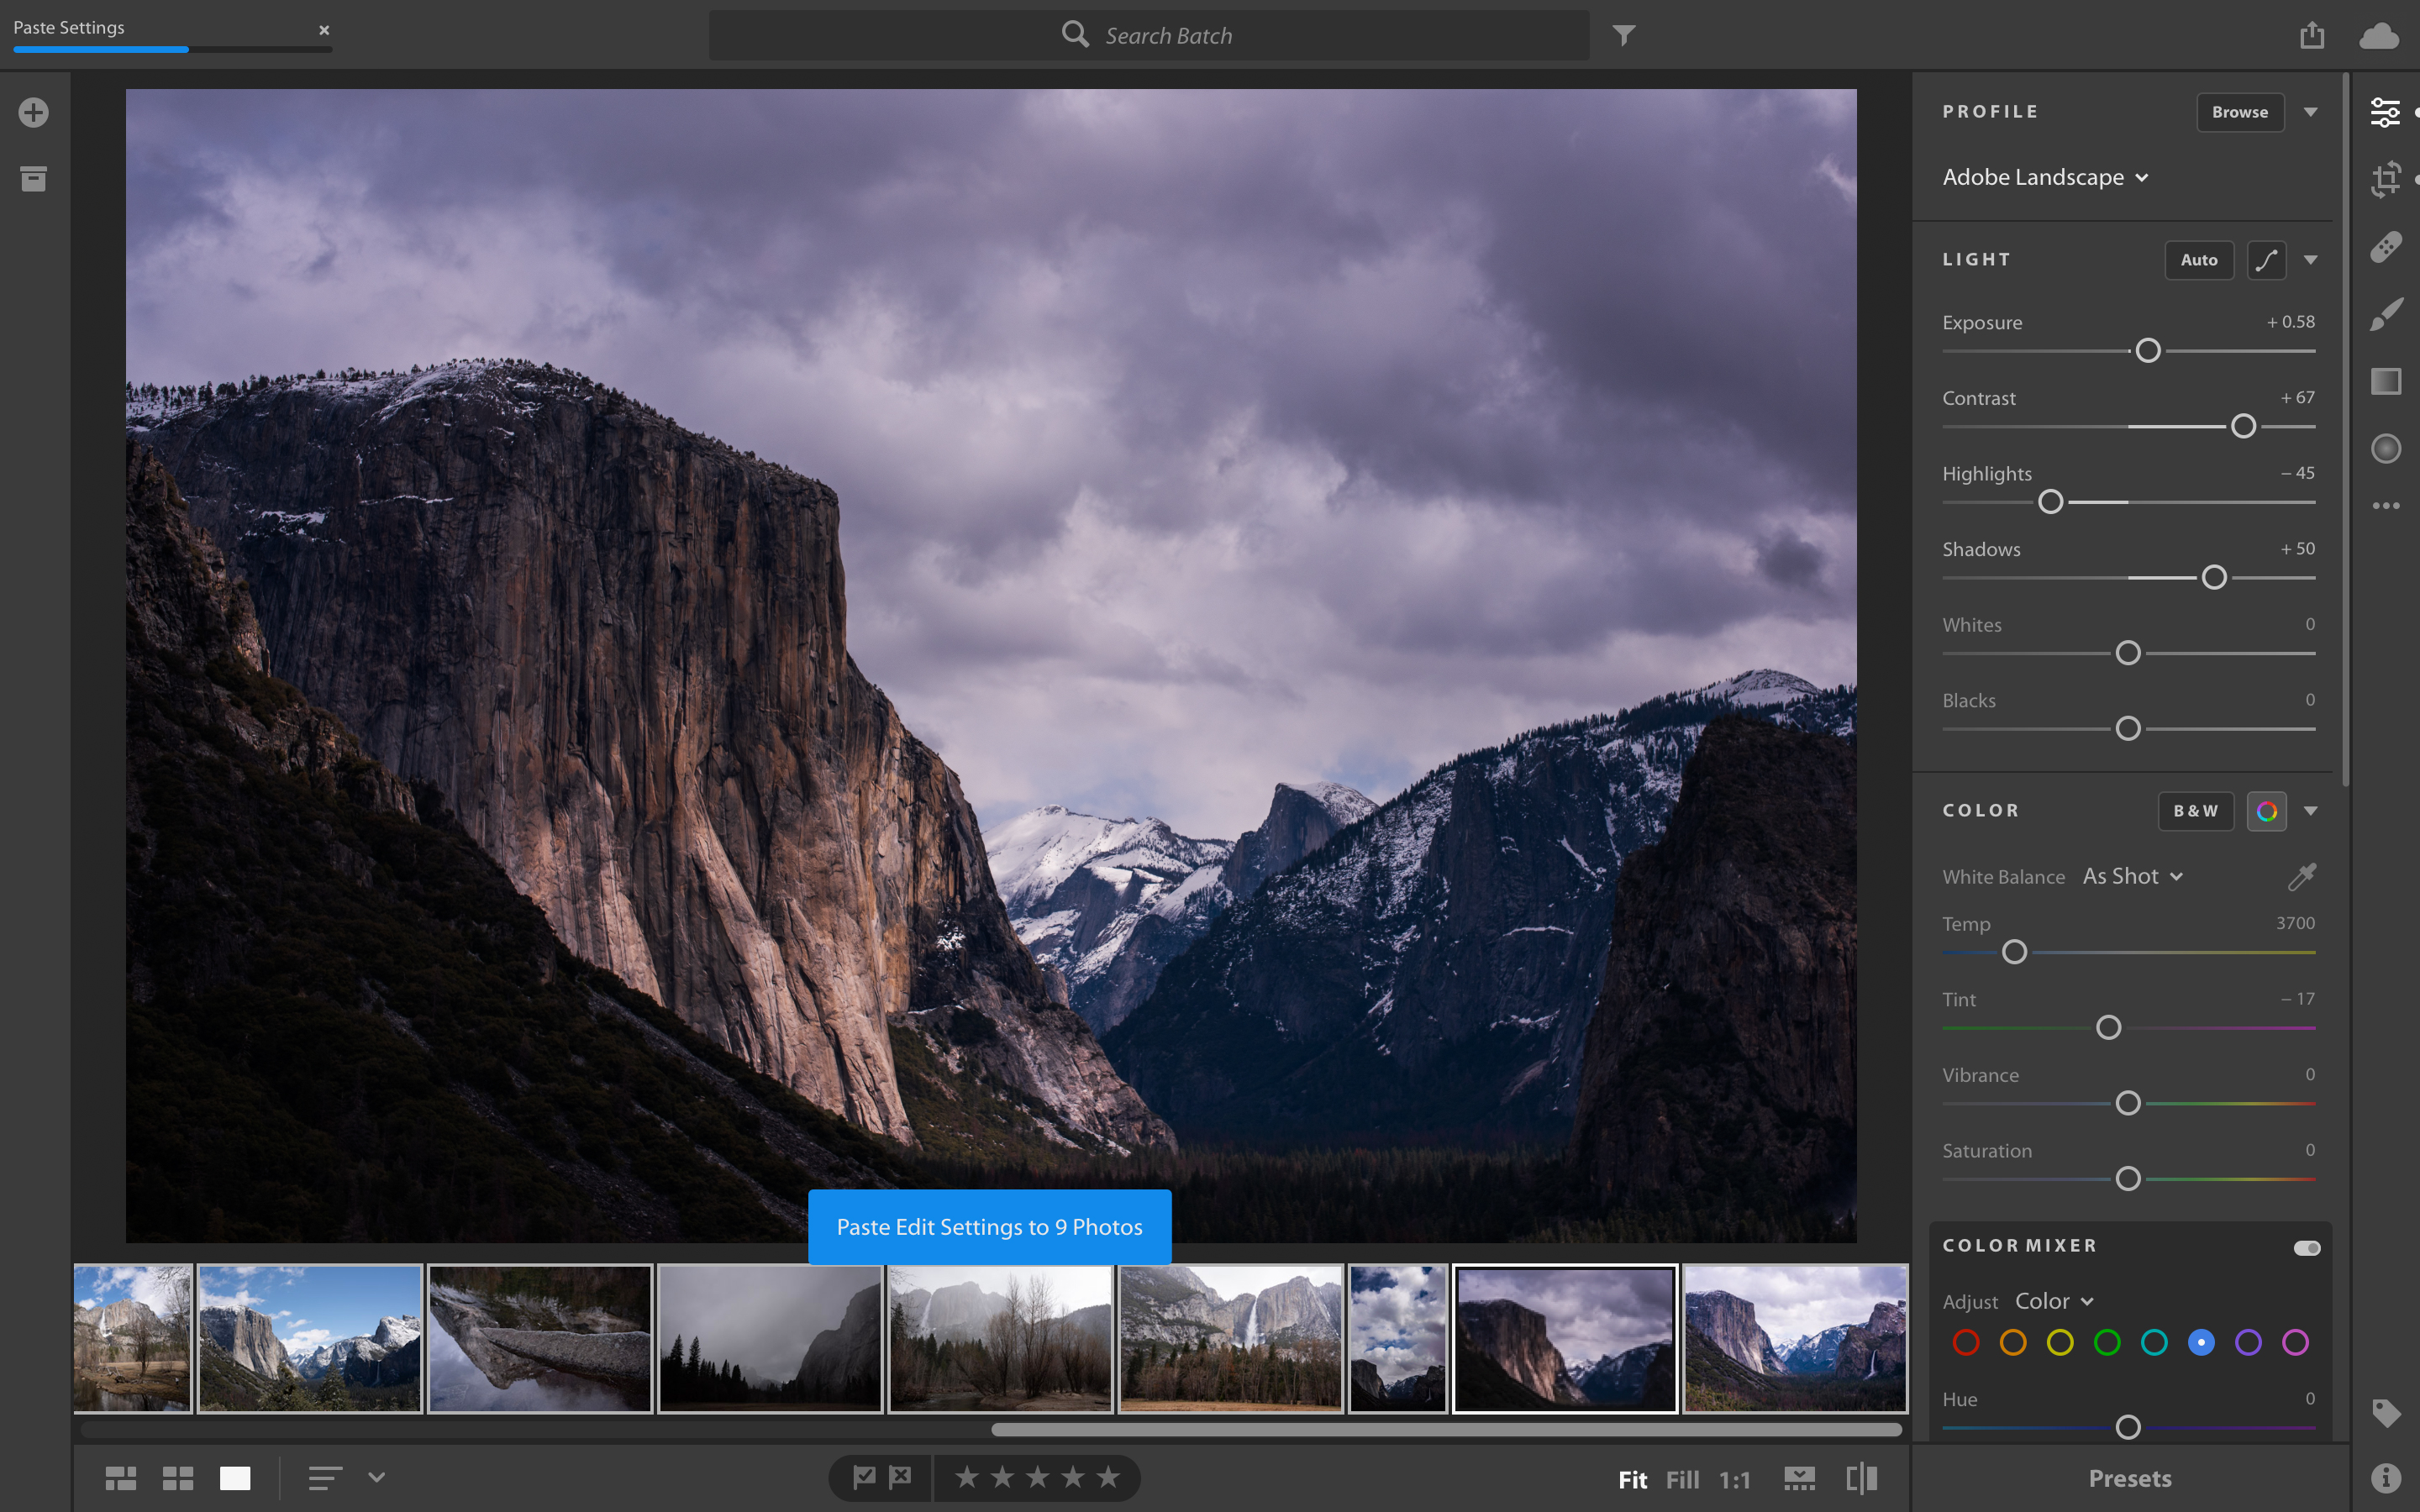Click Browse button in Profile section
The width and height of the screenshot is (2420, 1512).
point(2240,112)
